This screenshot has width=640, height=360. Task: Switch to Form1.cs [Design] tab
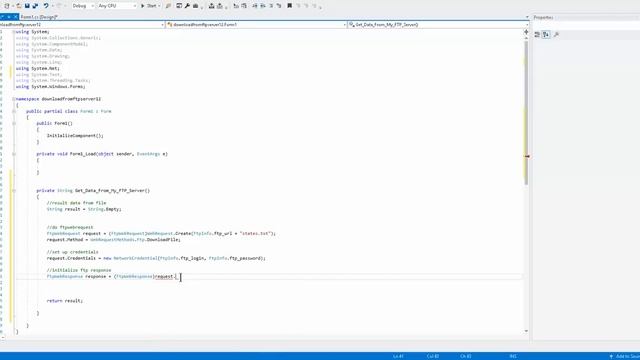coord(39,17)
